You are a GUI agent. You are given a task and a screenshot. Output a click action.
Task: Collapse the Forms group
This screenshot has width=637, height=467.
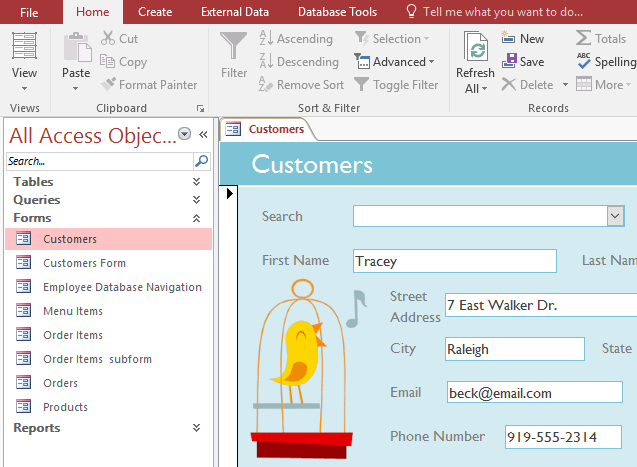click(x=196, y=218)
